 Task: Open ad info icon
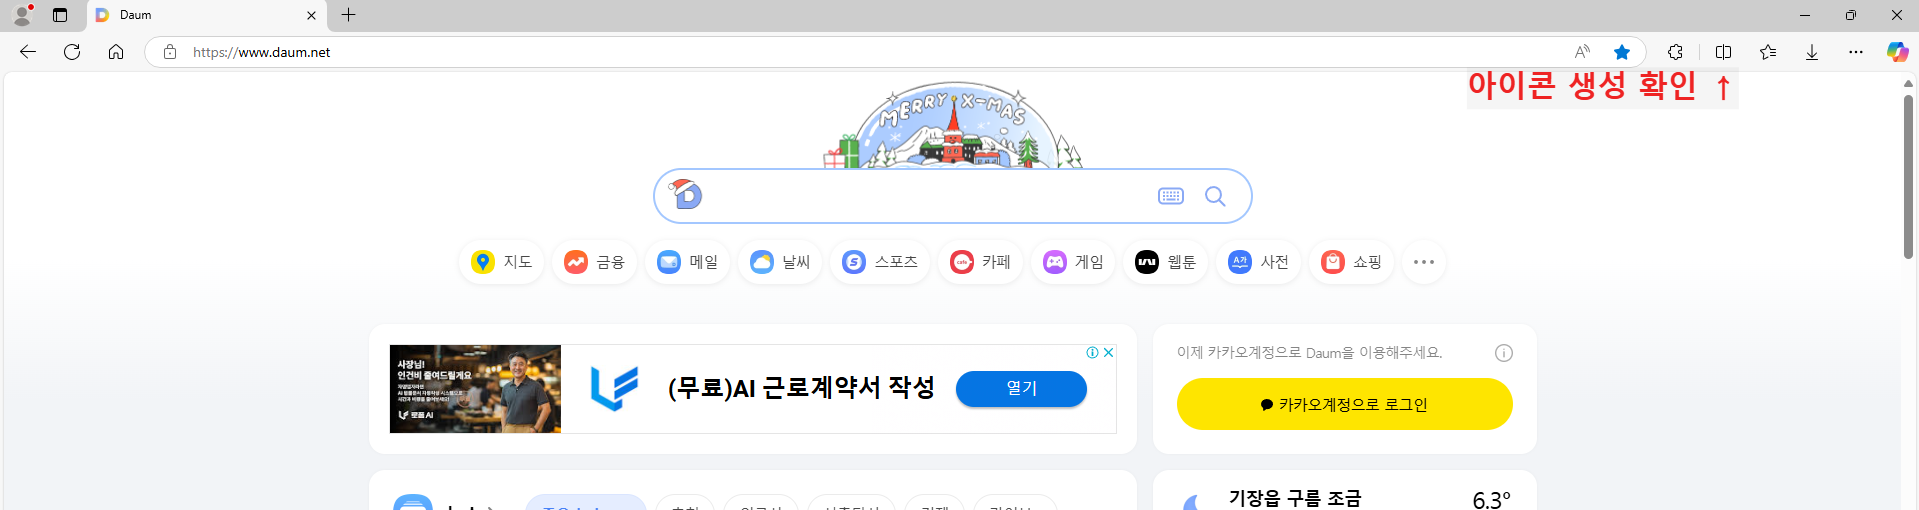[x=1093, y=352]
